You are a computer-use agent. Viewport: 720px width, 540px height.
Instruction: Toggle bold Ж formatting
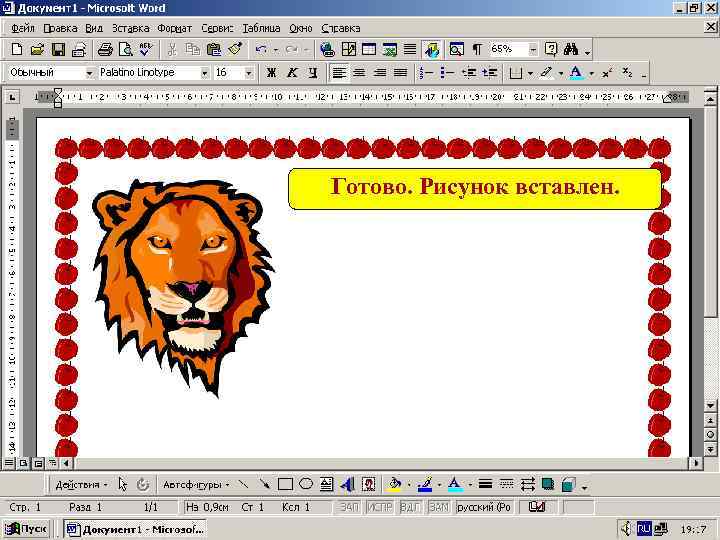click(x=271, y=73)
